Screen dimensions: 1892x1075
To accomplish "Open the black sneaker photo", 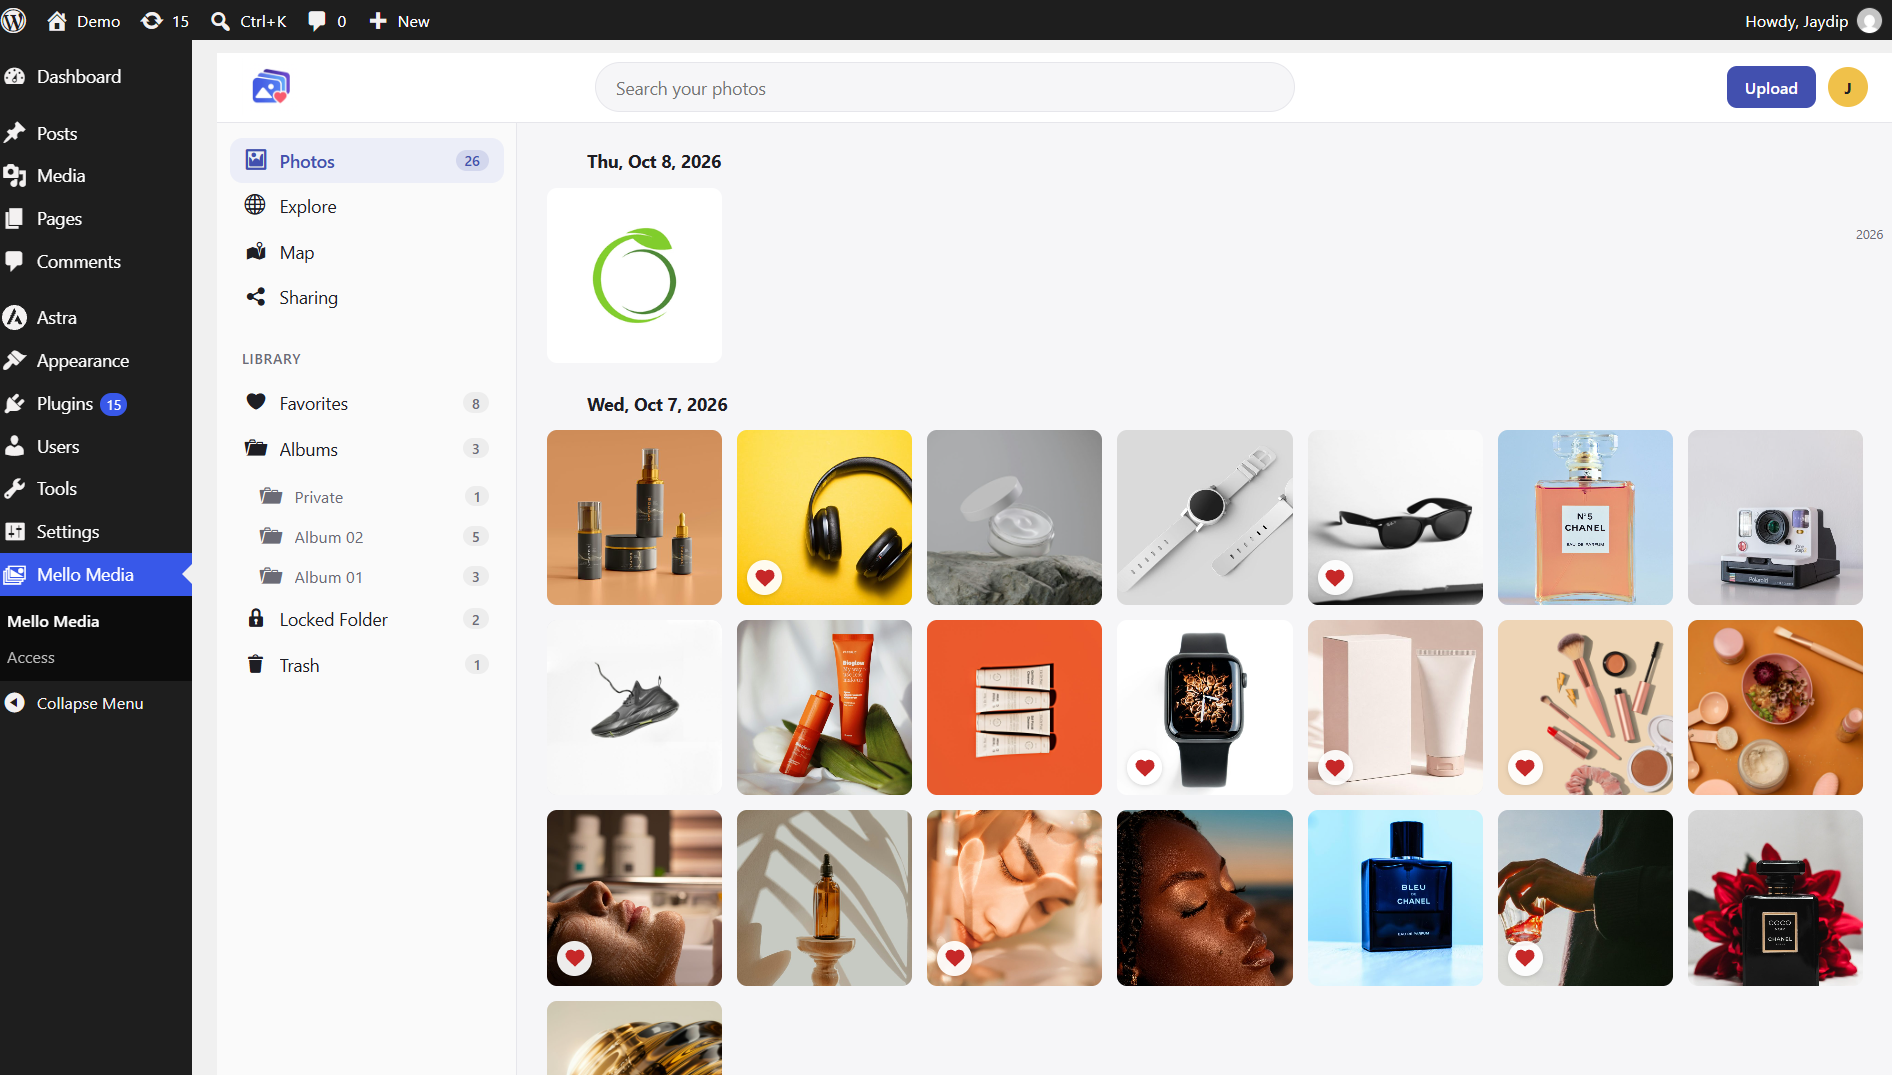I will tap(634, 707).
